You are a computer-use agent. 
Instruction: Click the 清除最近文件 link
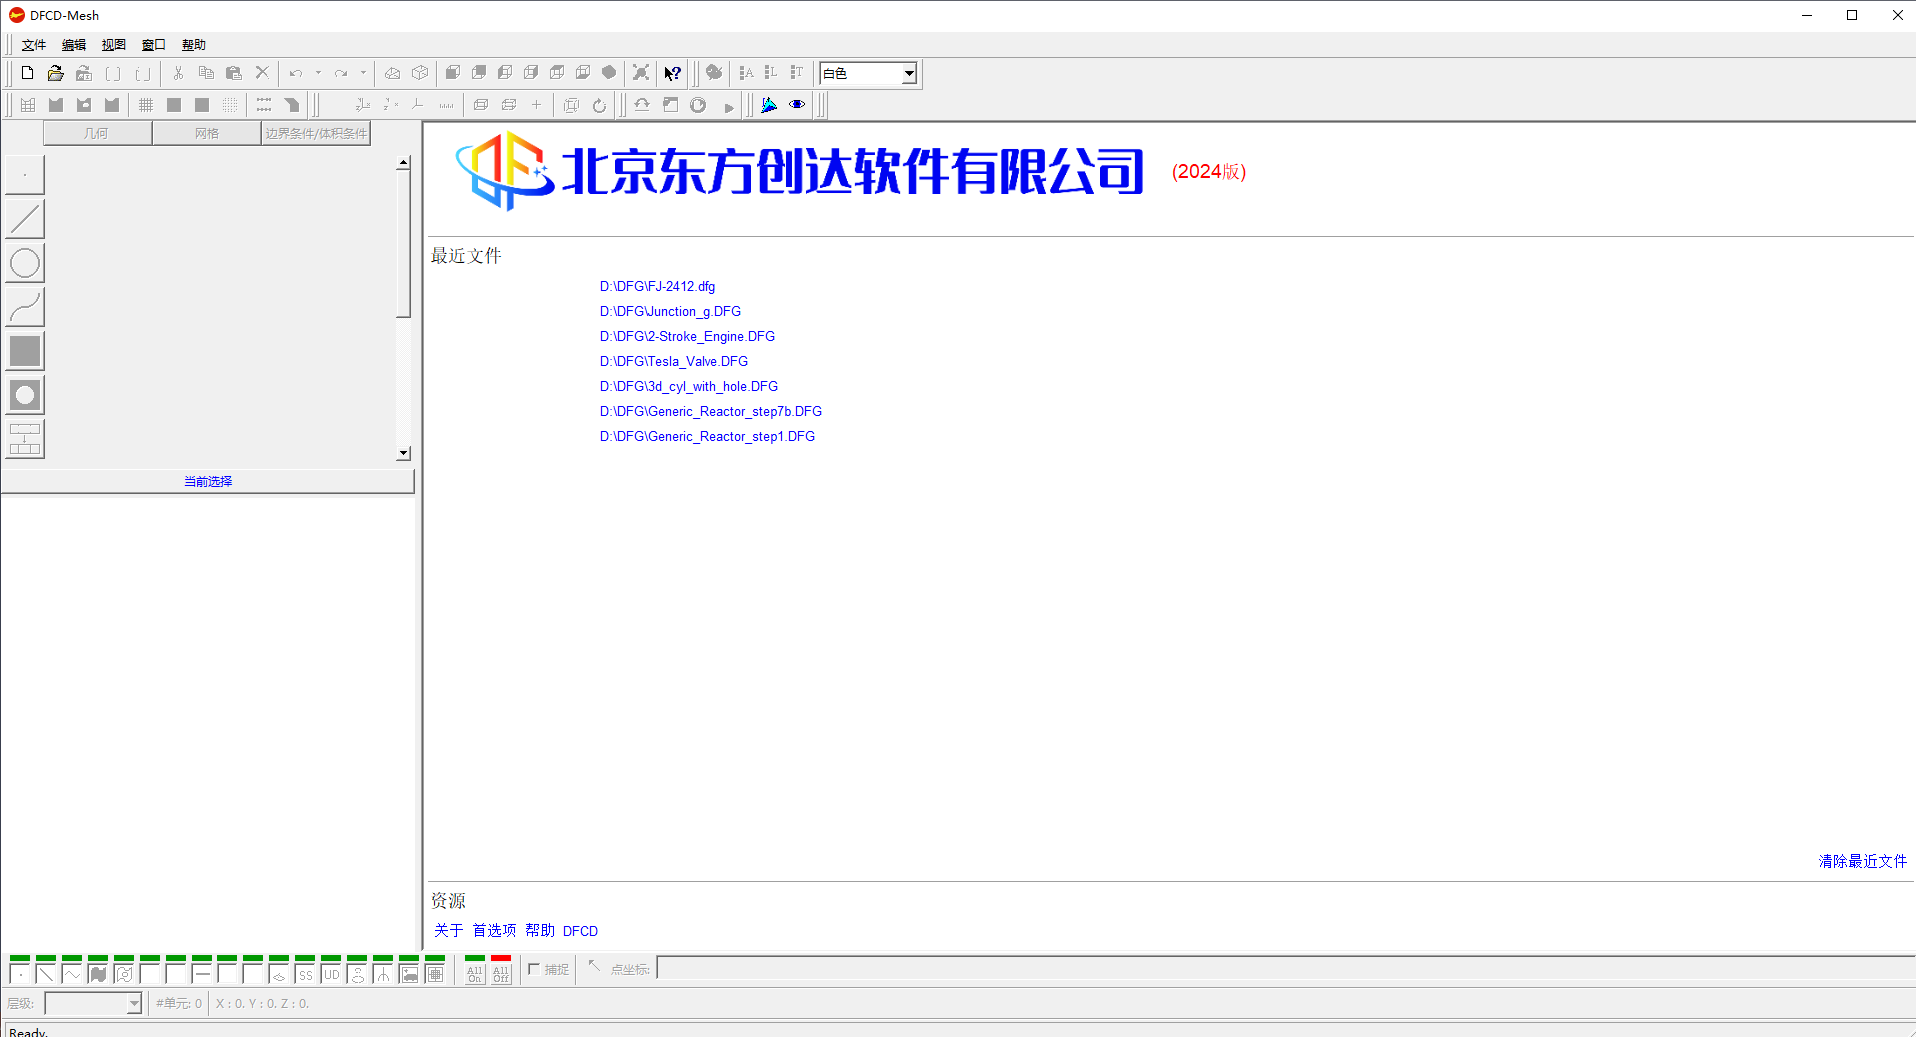coord(1862,861)
